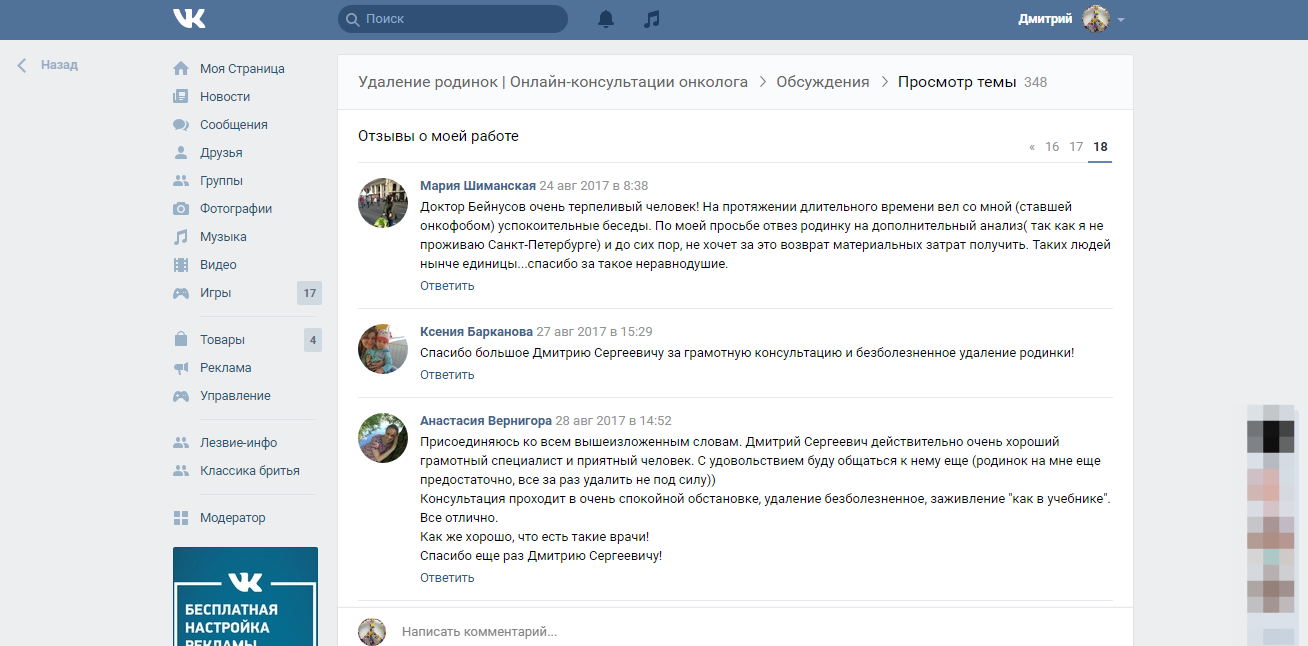
Task: Open Моя Страница menu item
Action: (x=242, y=69)
